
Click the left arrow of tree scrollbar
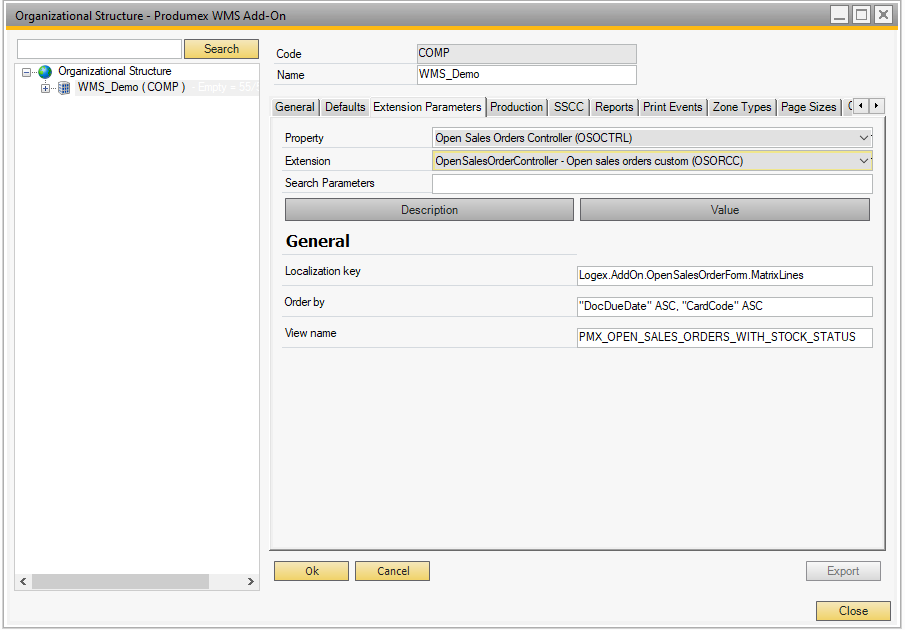(x=23, y=581)
